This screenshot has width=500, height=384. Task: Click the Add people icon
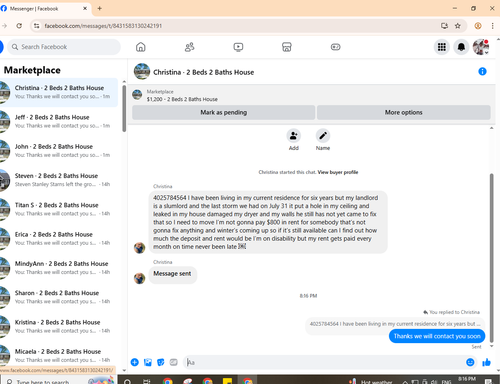tap(293, 136)
